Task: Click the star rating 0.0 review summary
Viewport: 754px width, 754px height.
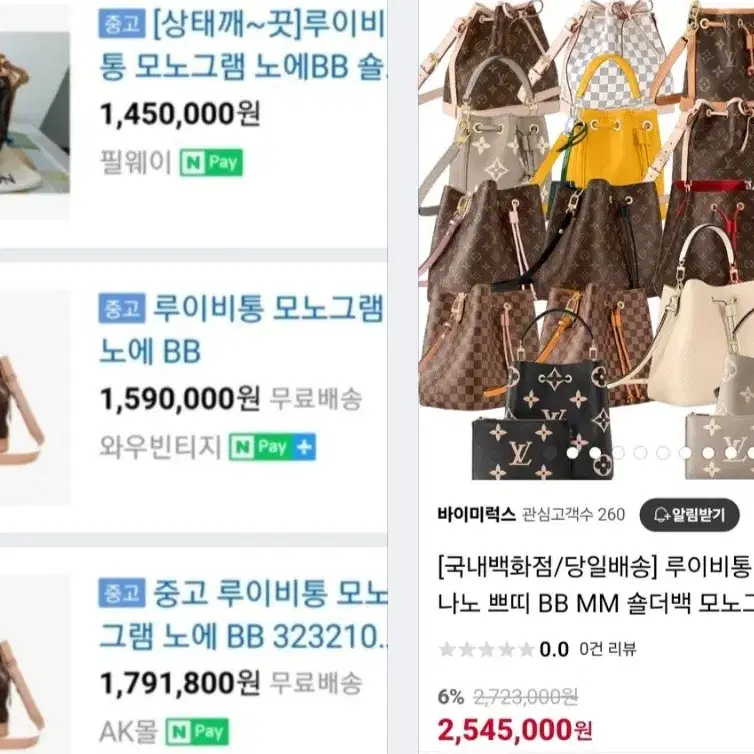Action: [x=504, y=650]
